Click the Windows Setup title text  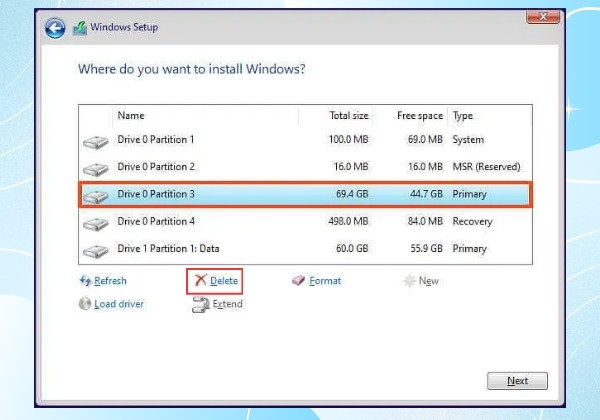click(x=124, y=27)
